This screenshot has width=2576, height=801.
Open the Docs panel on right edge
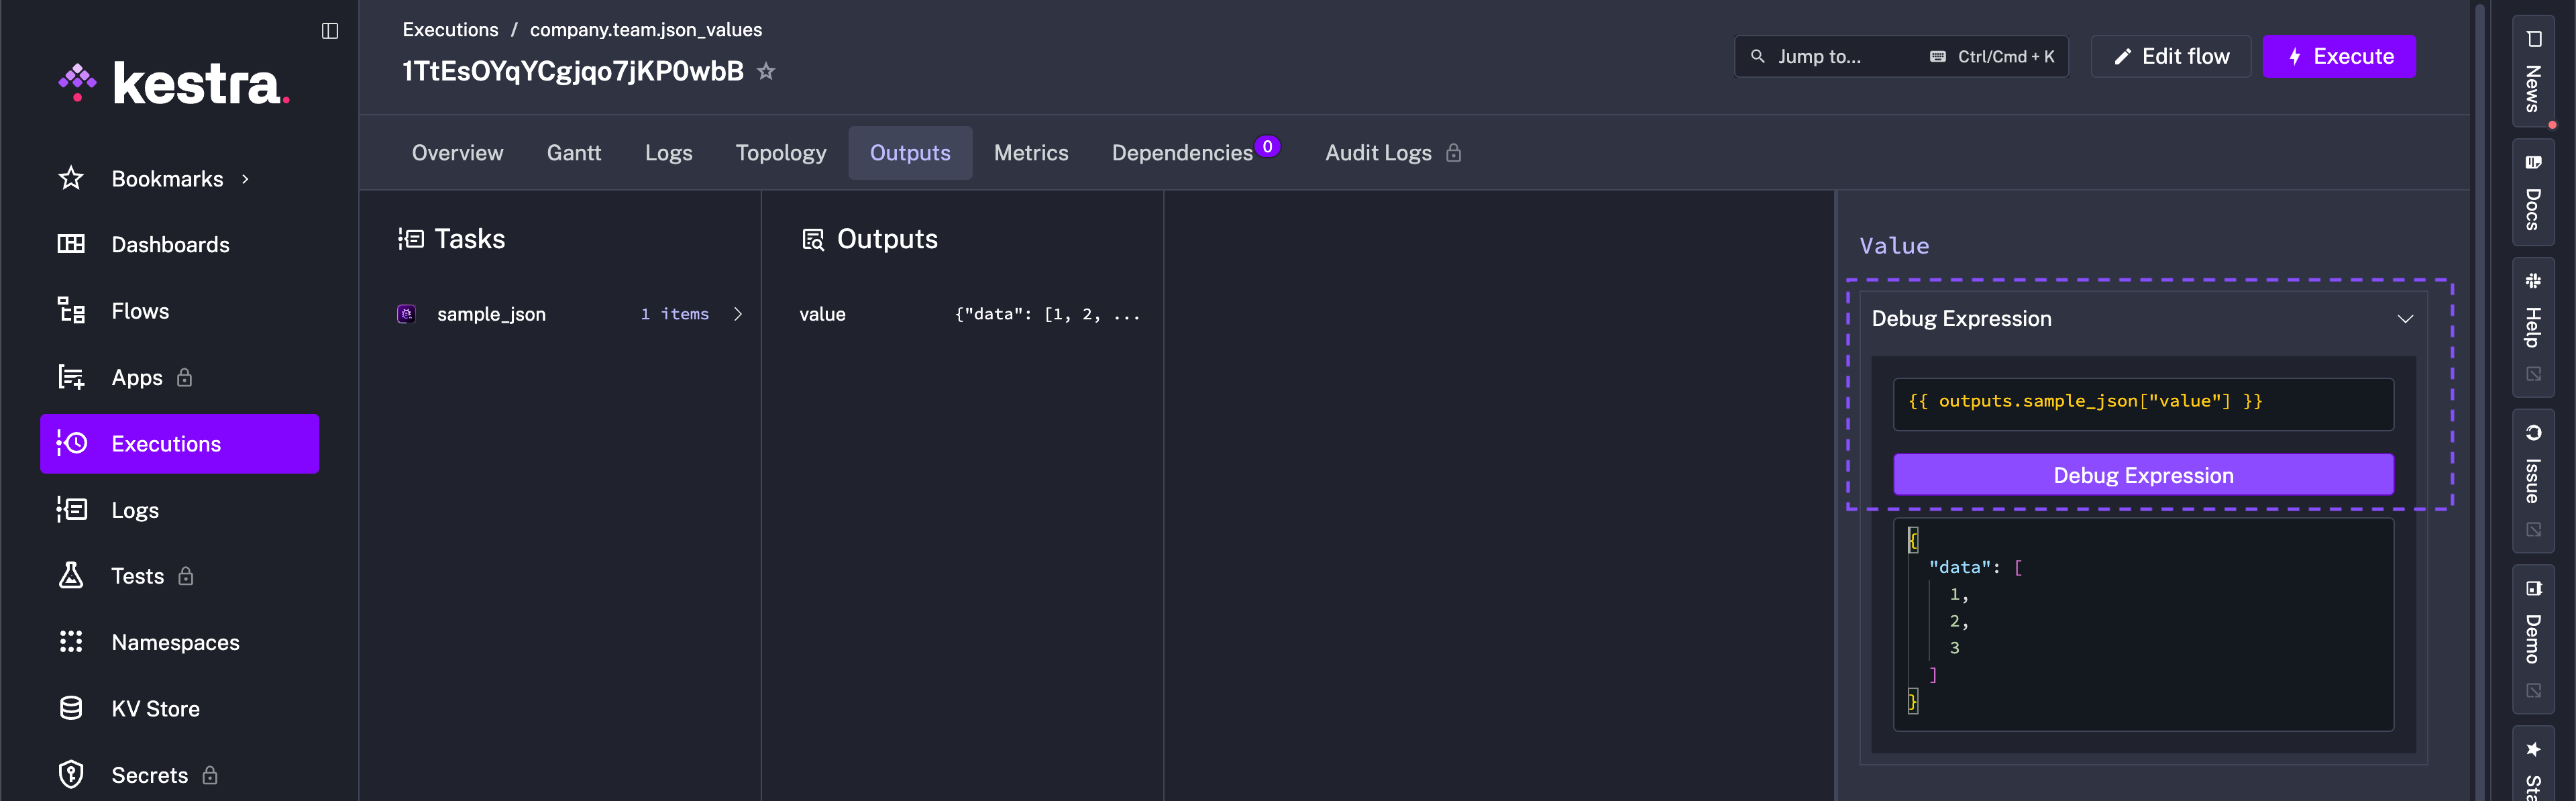click(2533, 196)
